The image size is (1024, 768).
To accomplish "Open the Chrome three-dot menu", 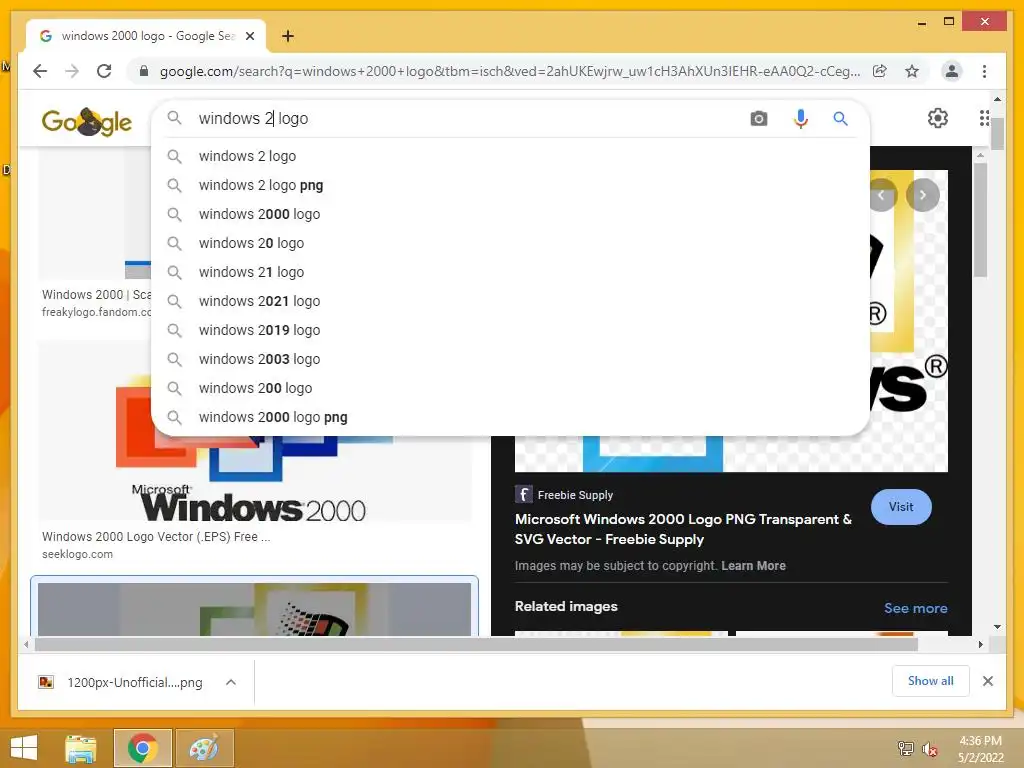I will (984, 71).
